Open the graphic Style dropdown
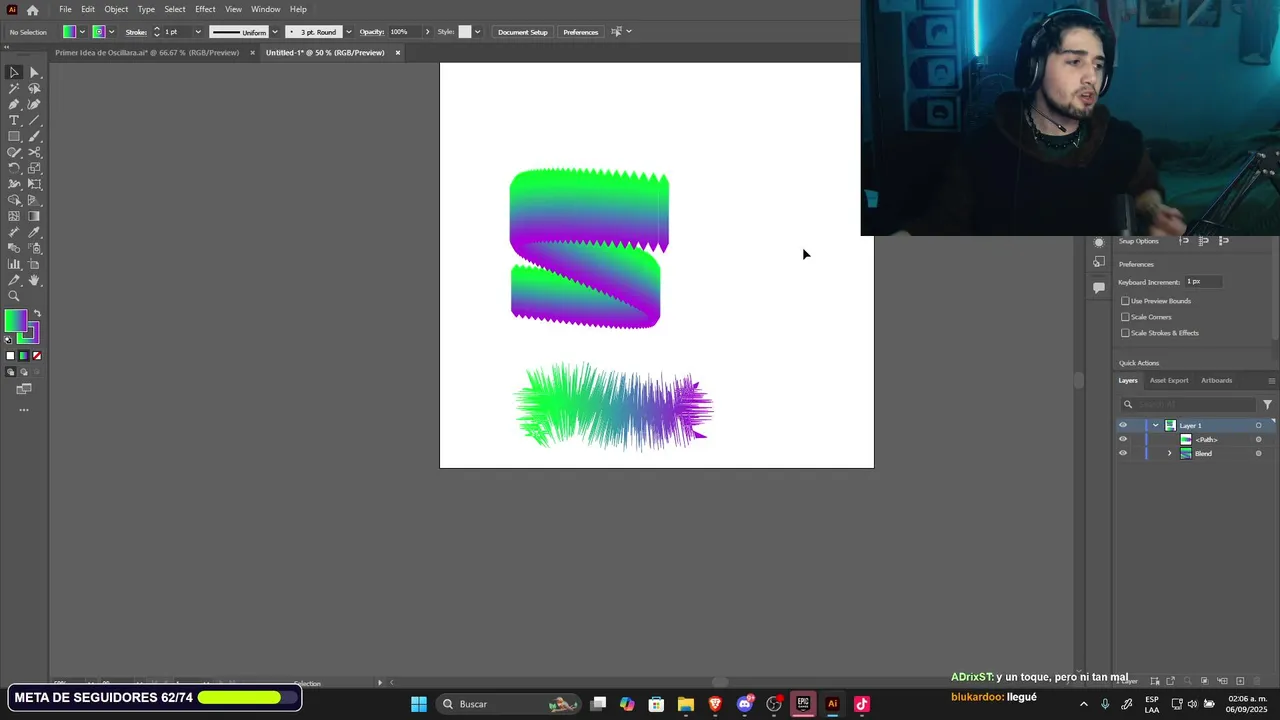The width and height of the screenshot is (1280, 720). pyautogui.click(x=477, y=32)
